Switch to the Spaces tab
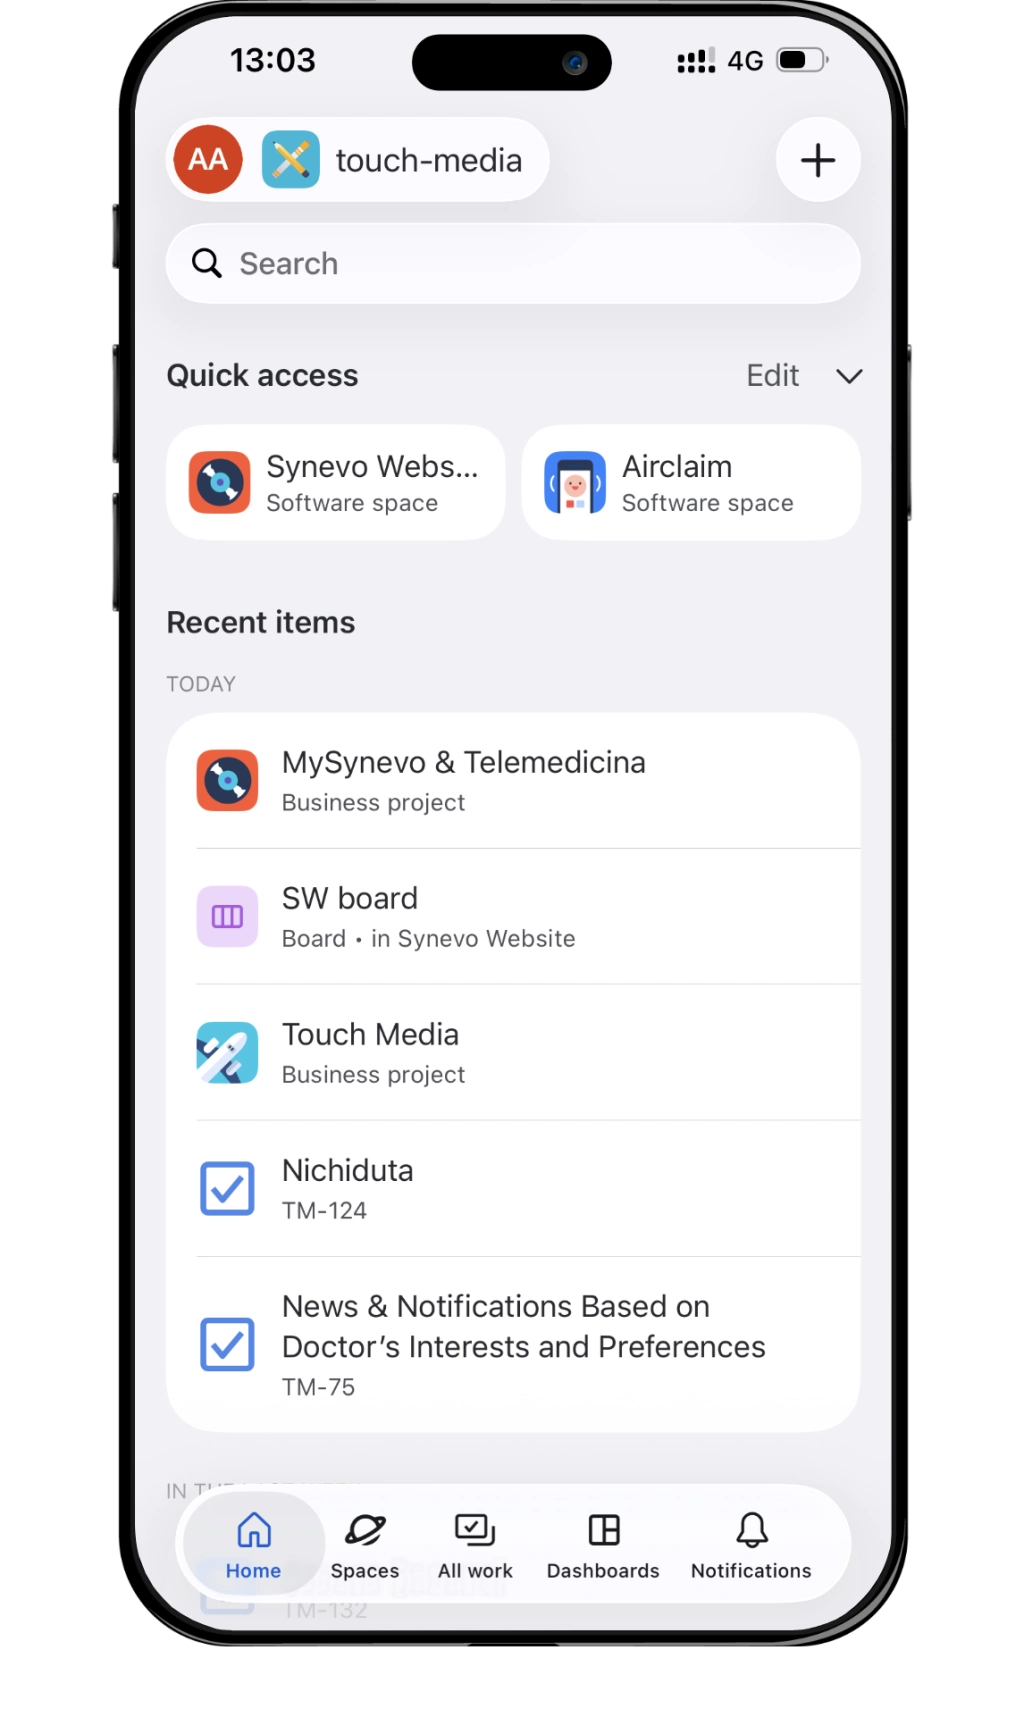 (x=365, y=1546)
